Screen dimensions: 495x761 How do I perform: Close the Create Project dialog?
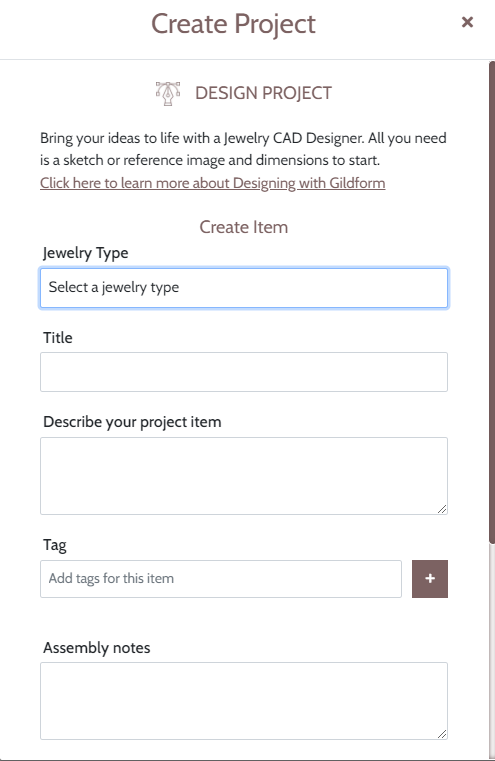click(467, 22)
